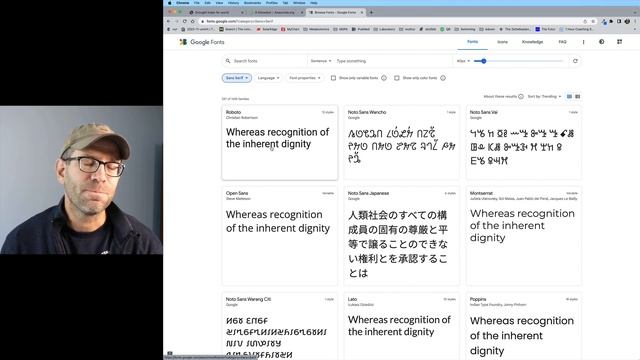The height and width of the screenshot is (360, 640).
Task: Open the Apple menu
Action: pos(169,3)
